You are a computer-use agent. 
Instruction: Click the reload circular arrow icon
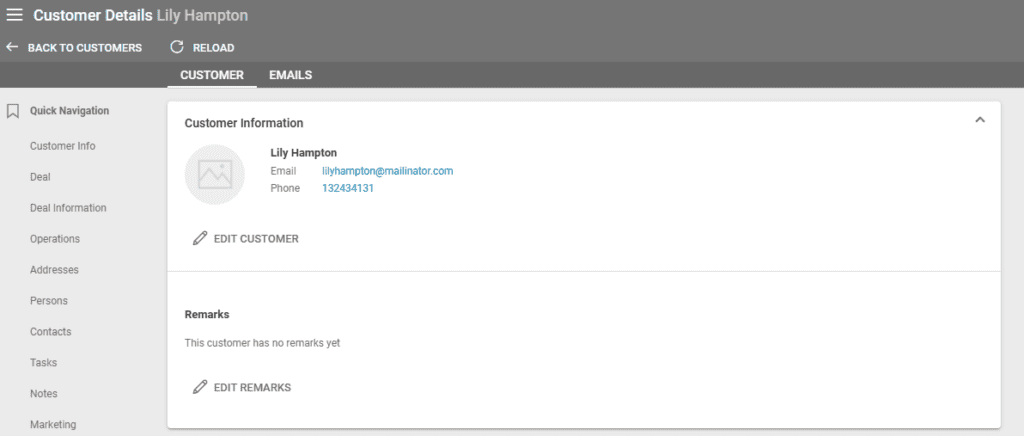[x=177, y=47]
